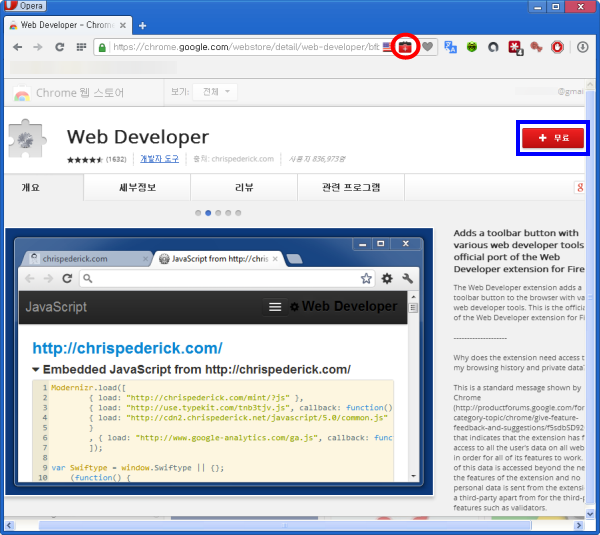Click the extension screenshot preview image
This screenshot has height=535, width=600.
[x=219, y=362]
